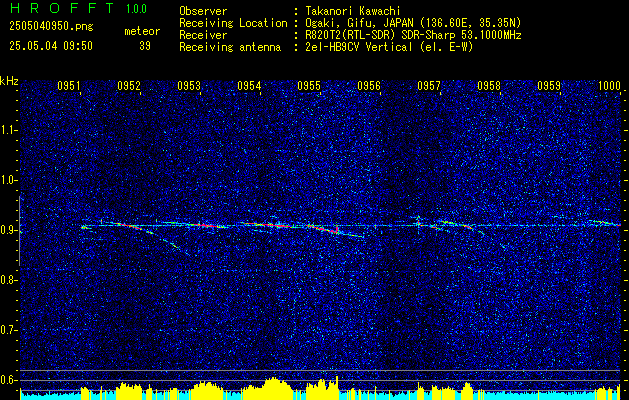Image resolution: width=629 pixels, height=400 pixels.
Task: Select the filename 2505040950.png
Action: 51,26
